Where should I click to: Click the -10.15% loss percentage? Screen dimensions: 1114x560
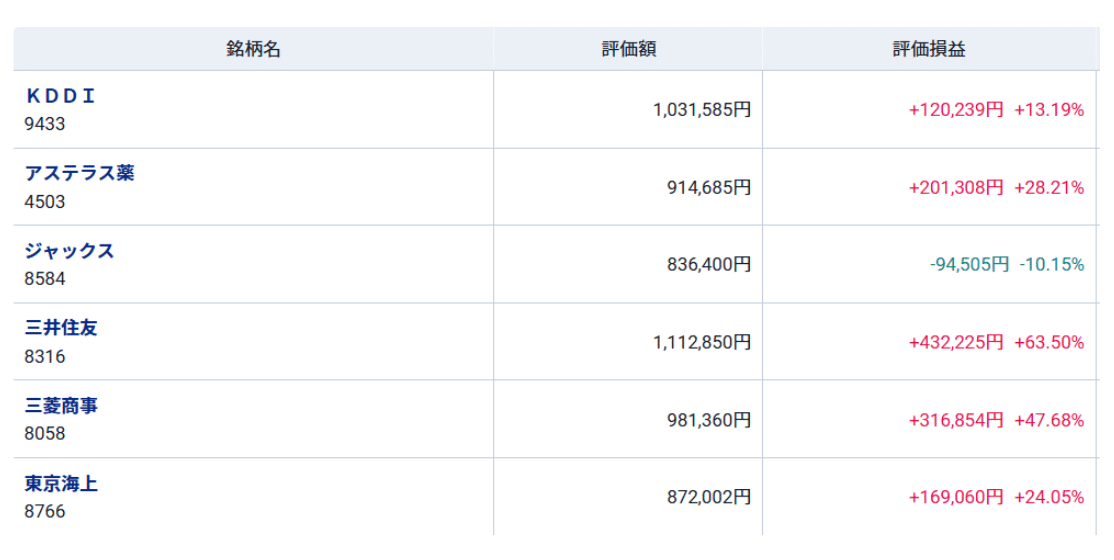pos(1051,265)
